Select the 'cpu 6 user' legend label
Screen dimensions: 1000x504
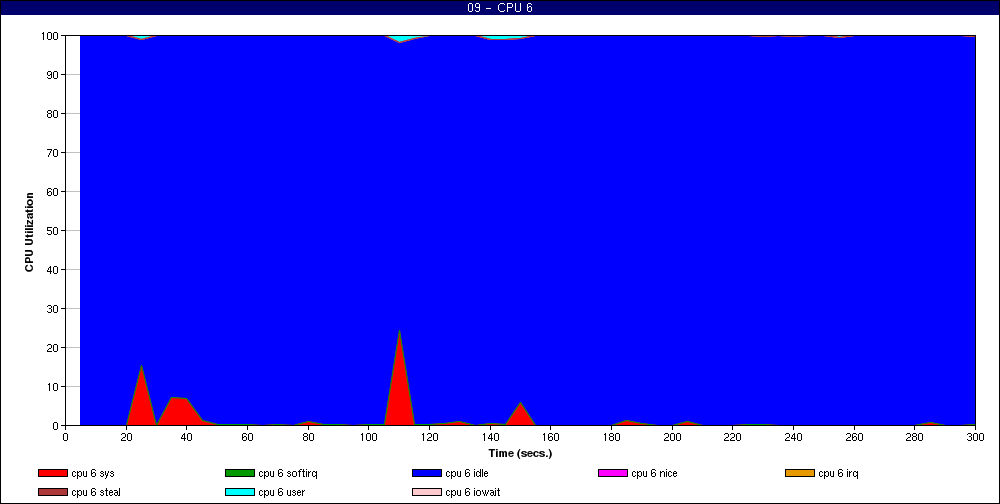coord(281,492)
